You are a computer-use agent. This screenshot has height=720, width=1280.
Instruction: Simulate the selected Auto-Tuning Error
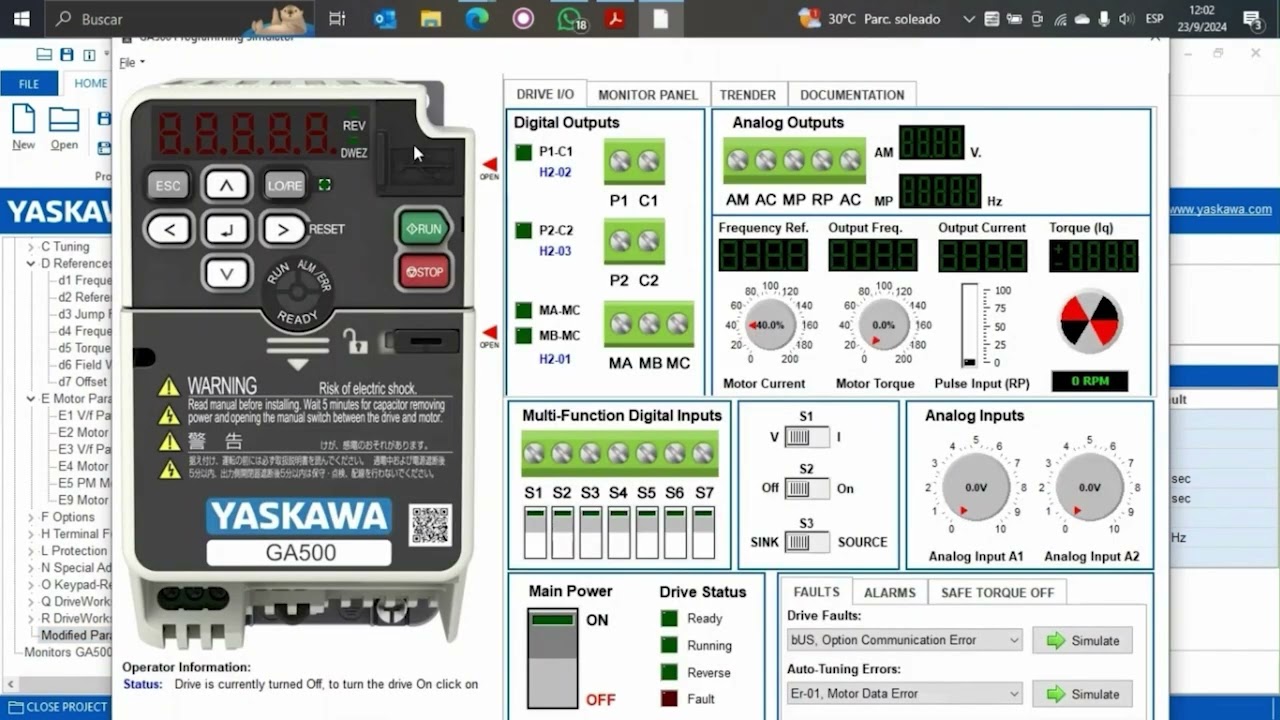pos(1083,693)
